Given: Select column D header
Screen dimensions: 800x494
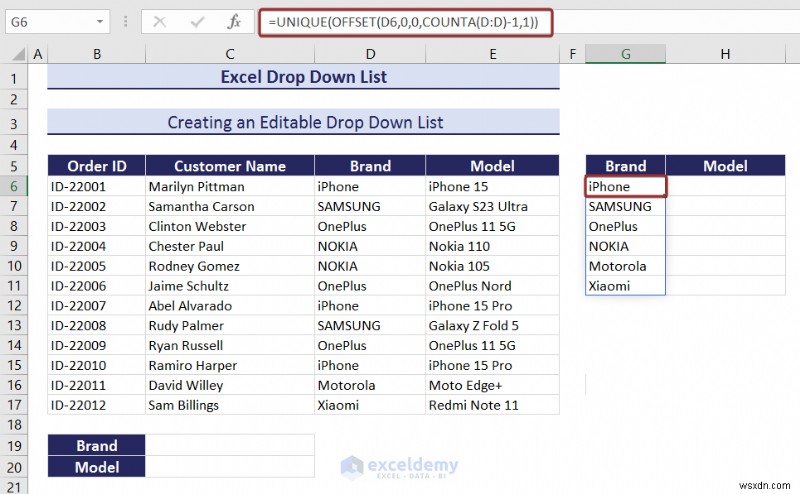Looking at the screenshot, I should click(370, 54).
